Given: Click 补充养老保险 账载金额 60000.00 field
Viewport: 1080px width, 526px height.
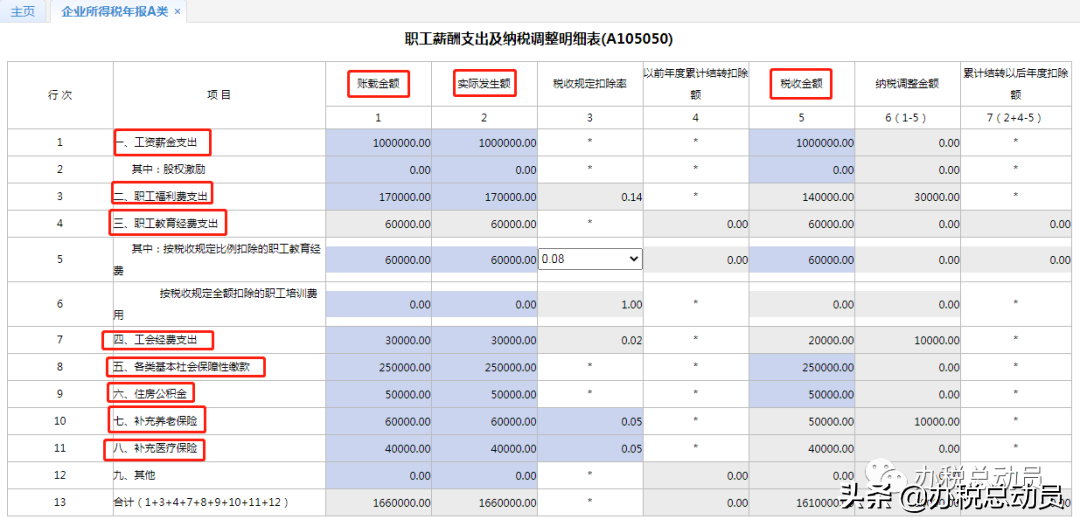Looking at the screenshot, I should coord(379,421).
